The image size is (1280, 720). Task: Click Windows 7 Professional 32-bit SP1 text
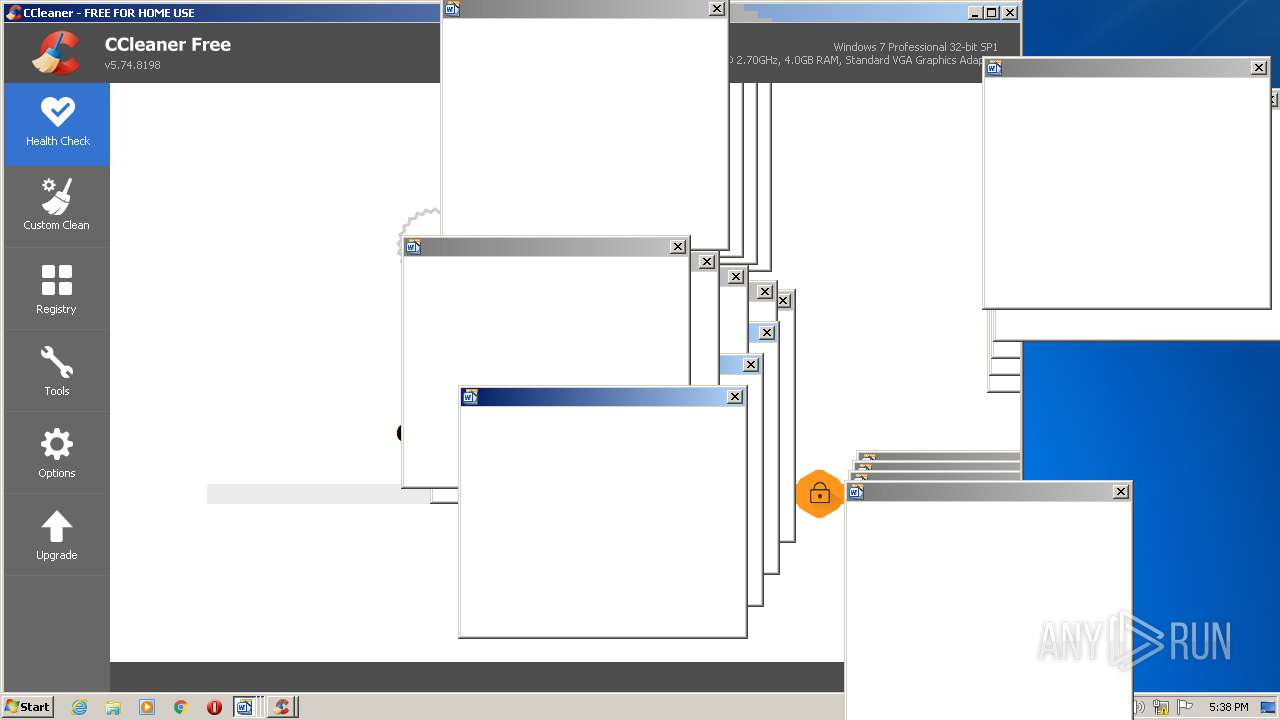pos(915,47)
